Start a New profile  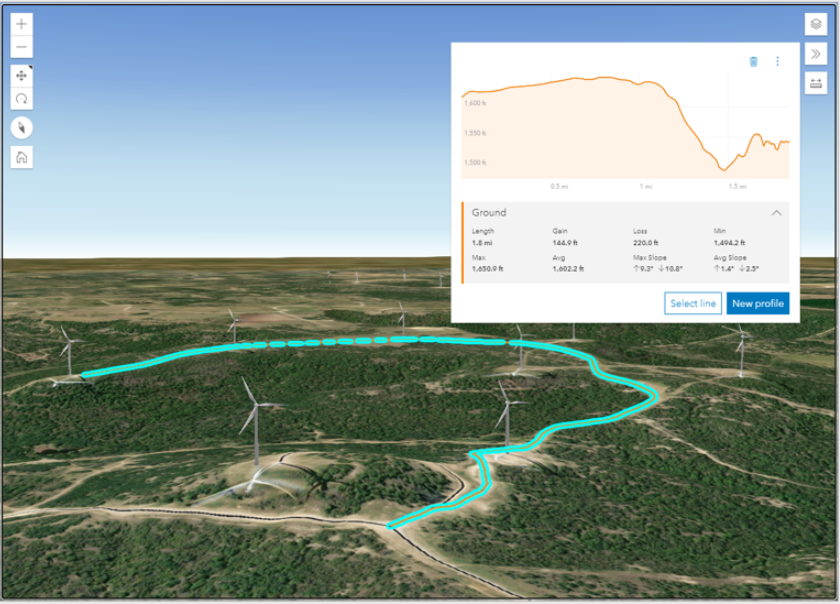tap(757, 303)
